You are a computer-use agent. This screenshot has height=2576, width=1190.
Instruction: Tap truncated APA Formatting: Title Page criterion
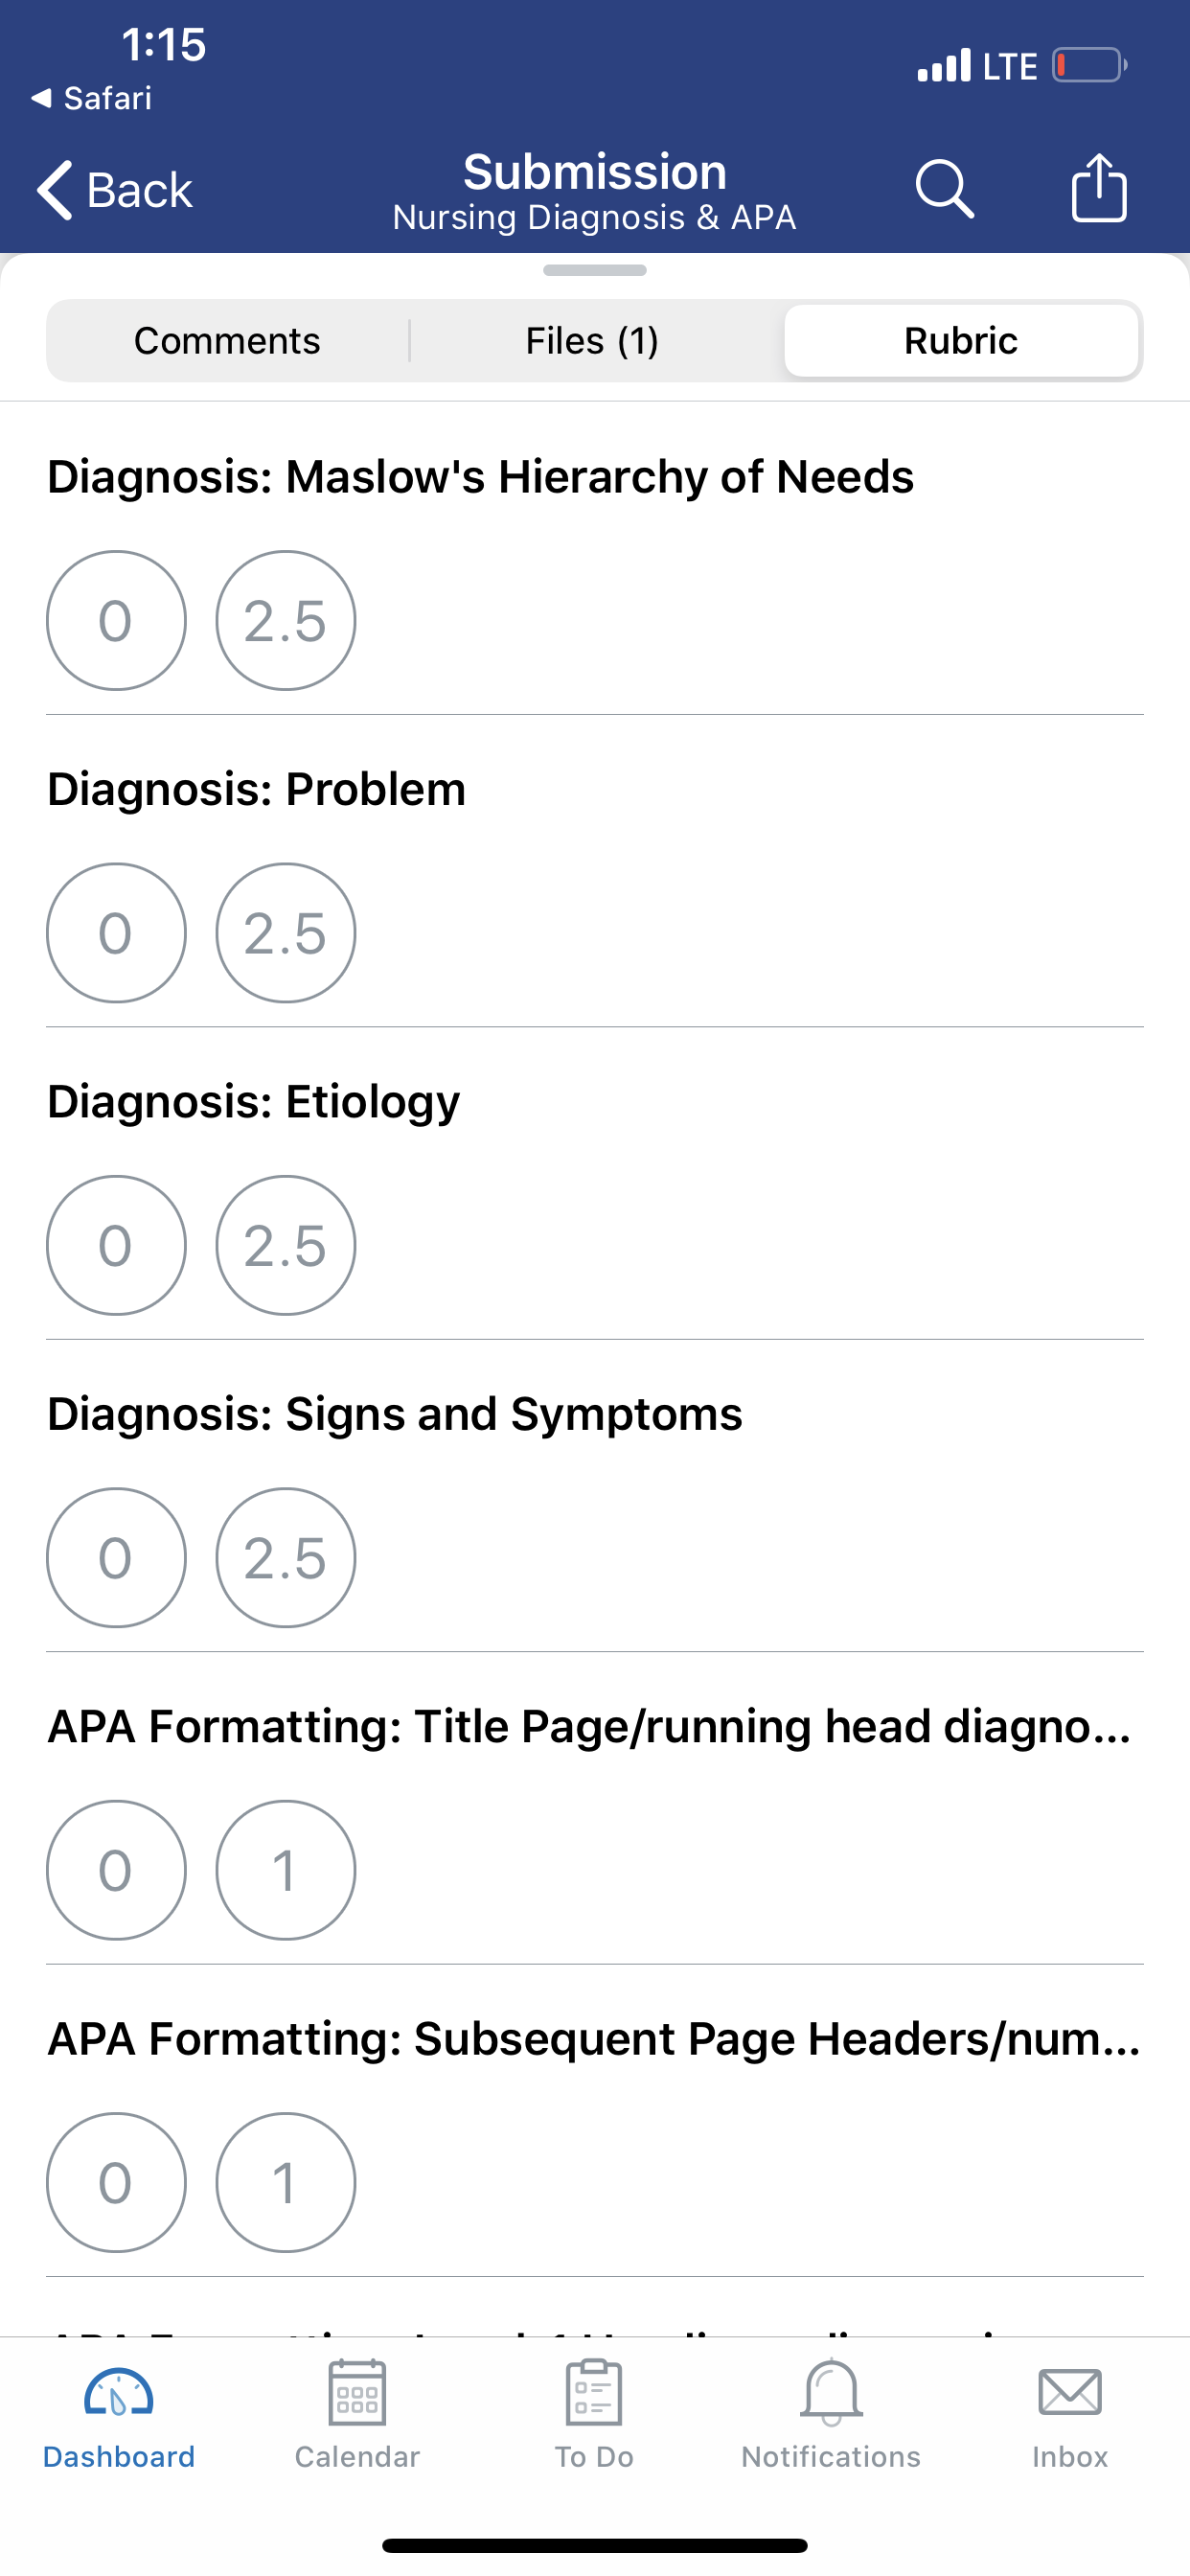[590, 1726]
